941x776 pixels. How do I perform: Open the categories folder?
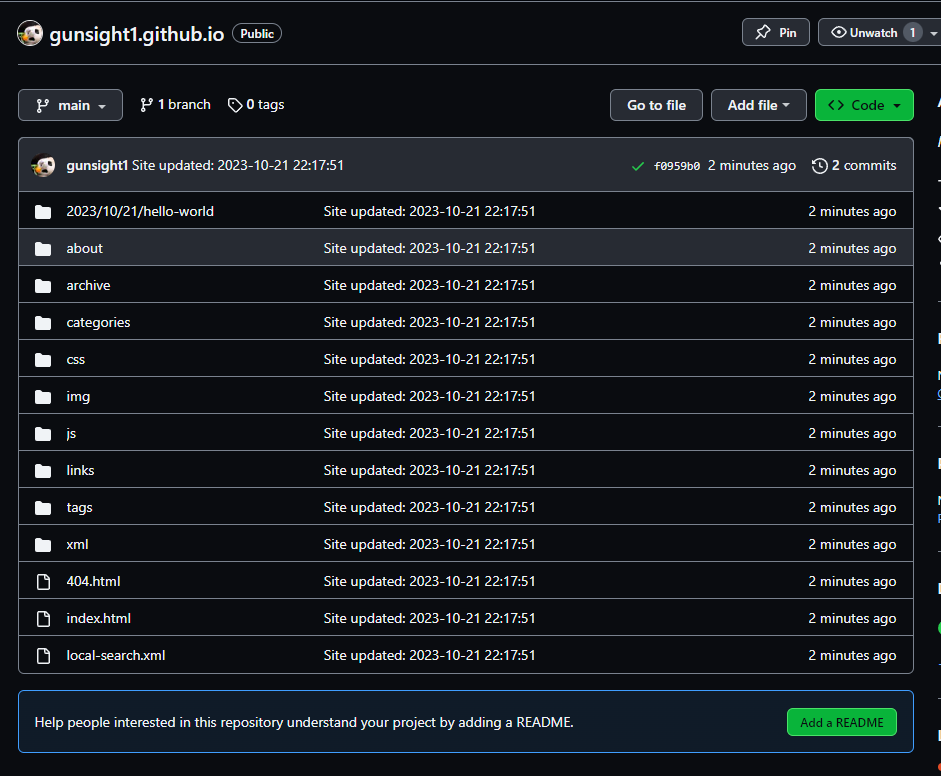98,322
